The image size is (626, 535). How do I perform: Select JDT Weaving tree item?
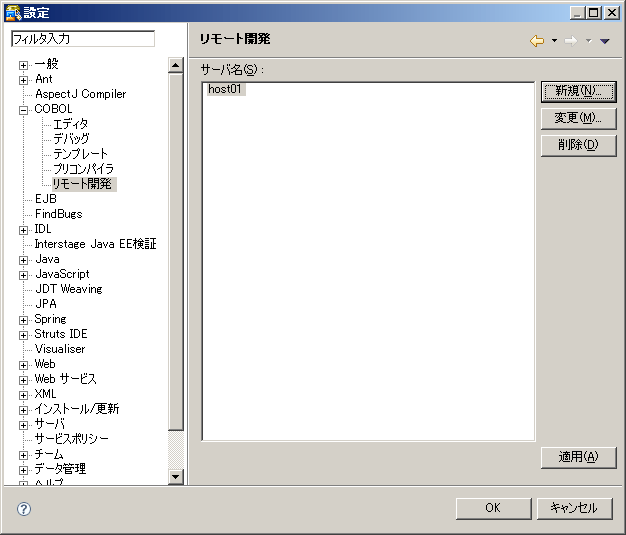(x=69, y=289)
